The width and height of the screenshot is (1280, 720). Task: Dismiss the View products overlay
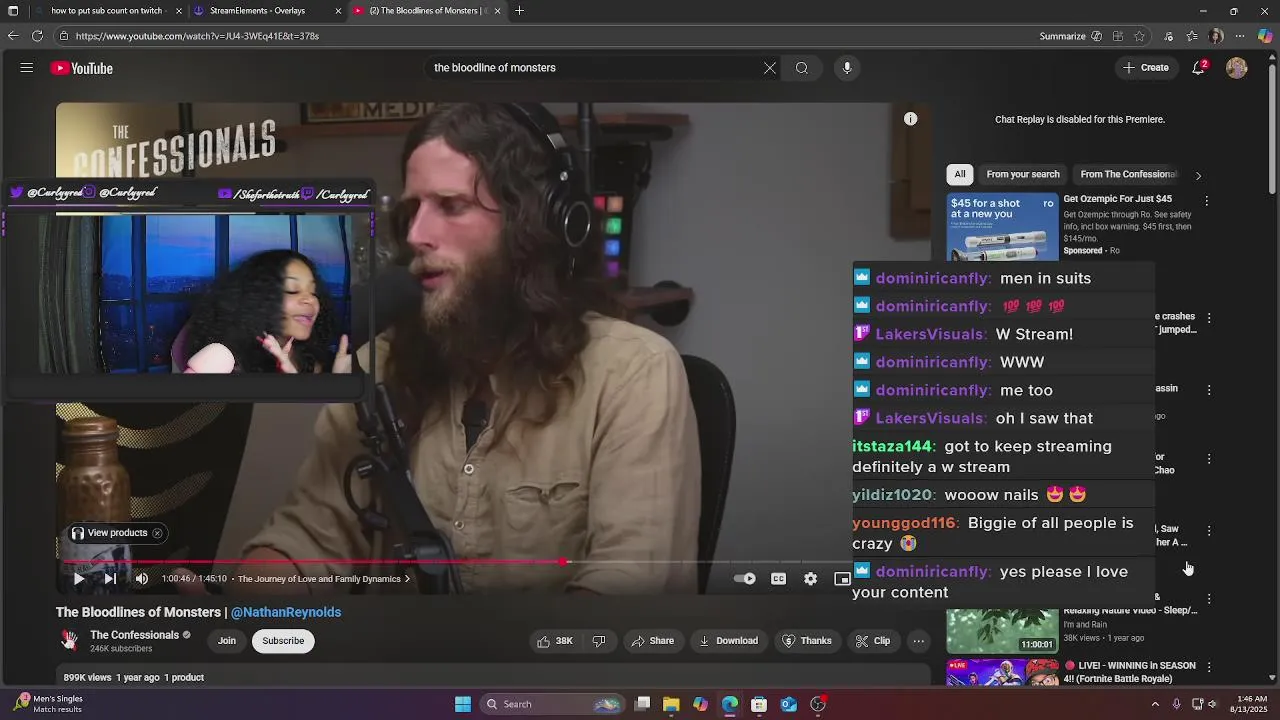(157, 533)
